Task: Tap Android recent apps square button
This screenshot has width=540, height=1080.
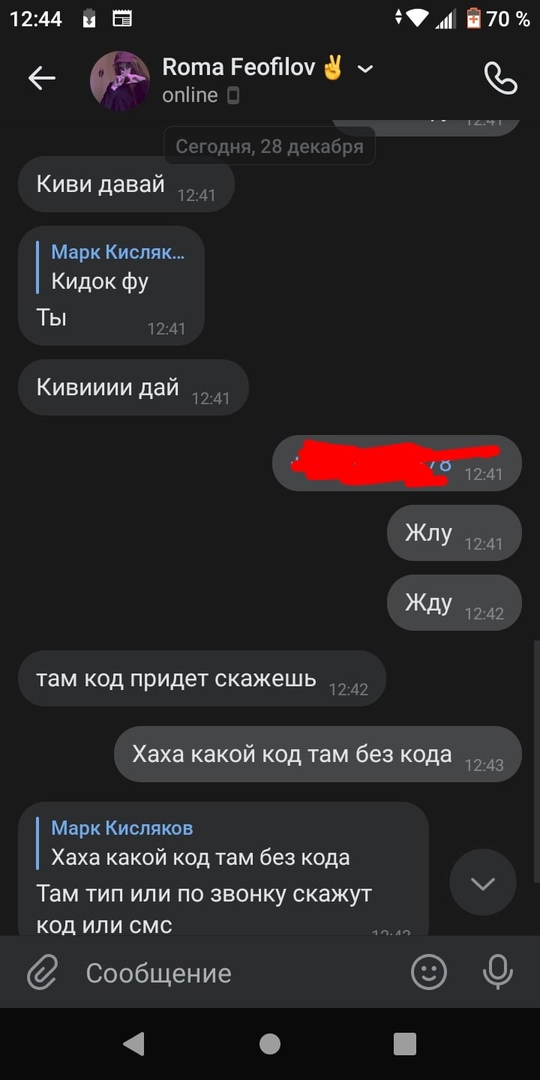Action: 405,1044
